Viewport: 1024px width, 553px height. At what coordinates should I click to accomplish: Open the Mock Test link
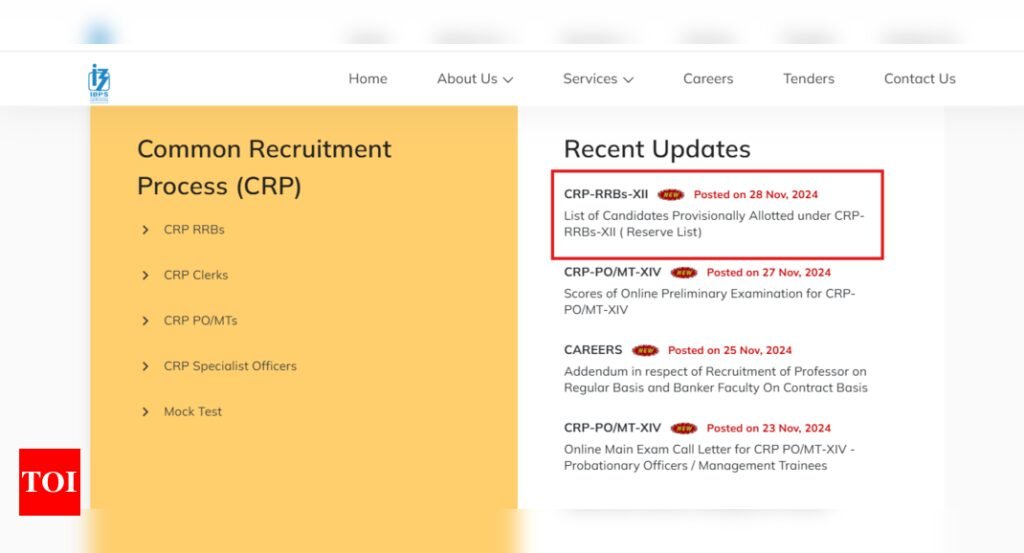click(193, 412)
